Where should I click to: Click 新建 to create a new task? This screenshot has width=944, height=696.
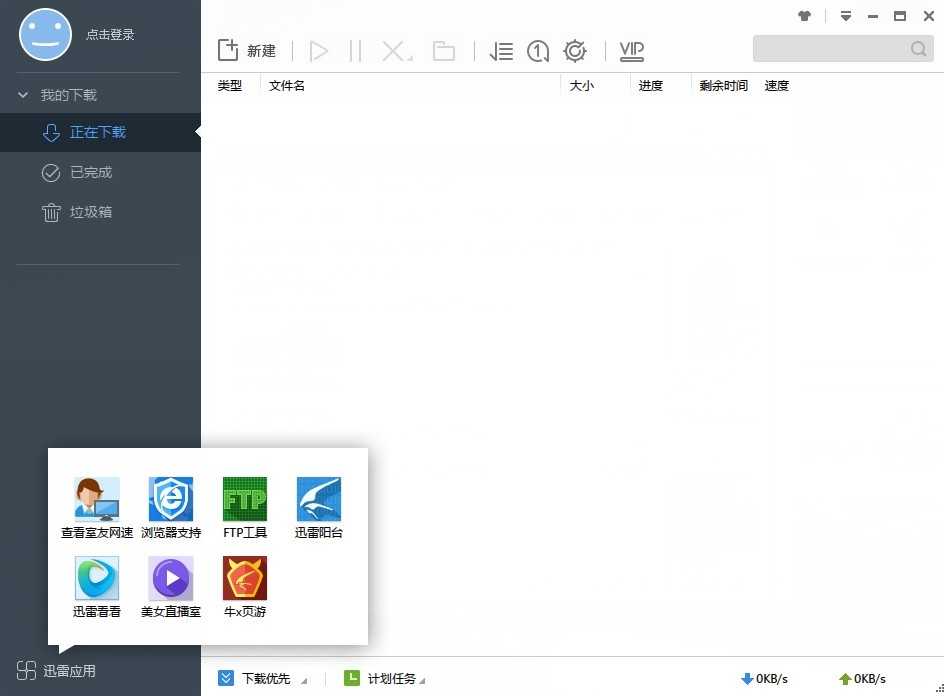click(247, 51)
